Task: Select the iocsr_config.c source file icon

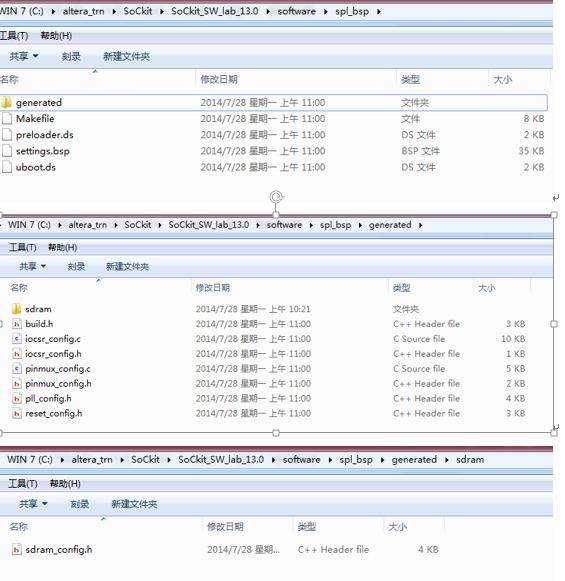Action: (17, 339)
